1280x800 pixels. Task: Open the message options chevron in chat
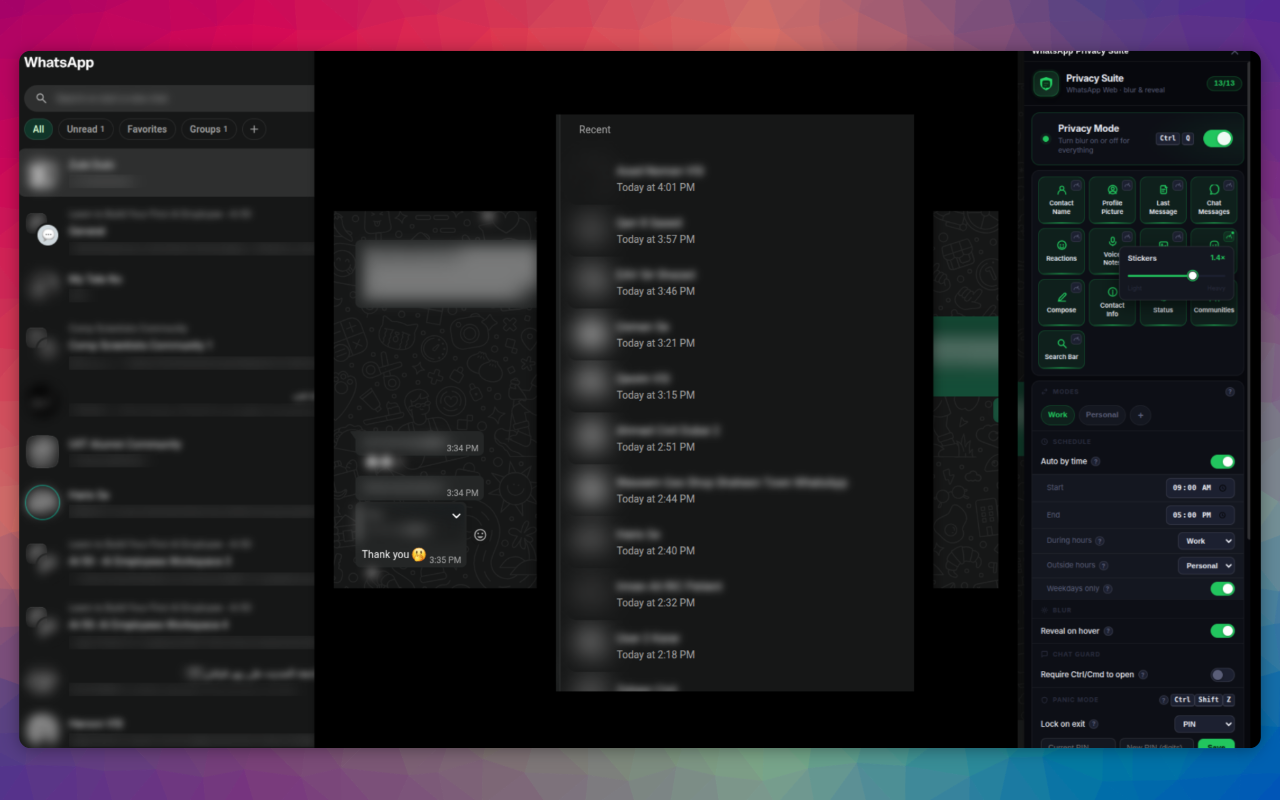456,516
